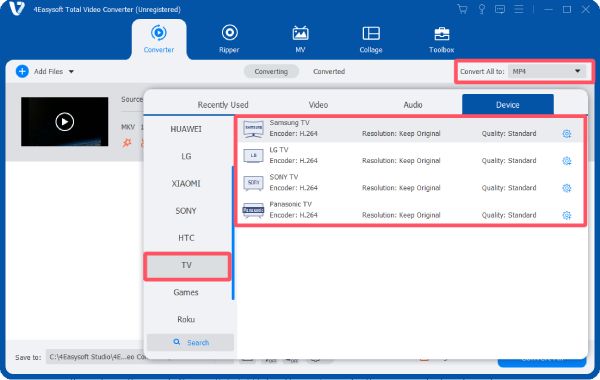This screenshot has width=600, height=380.
Task: Choose XIAOMI device category
Action: pos(186,183)
